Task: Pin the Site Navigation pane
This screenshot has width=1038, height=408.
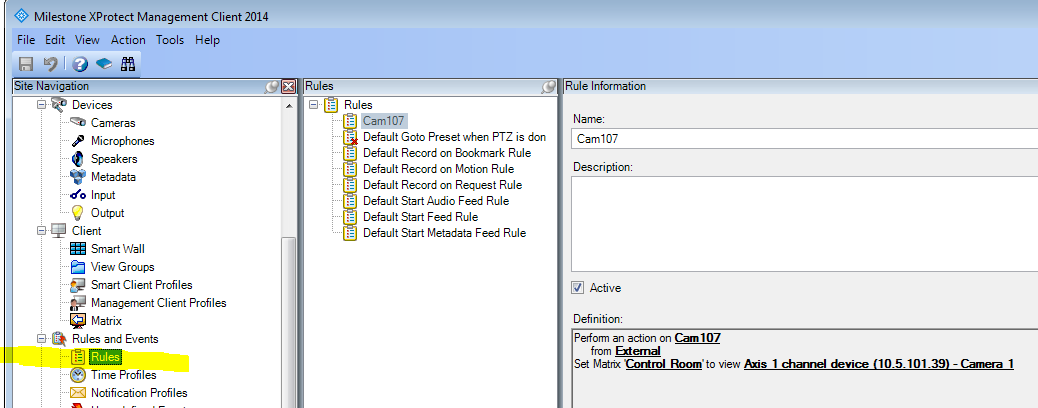Action: point(271,86)
